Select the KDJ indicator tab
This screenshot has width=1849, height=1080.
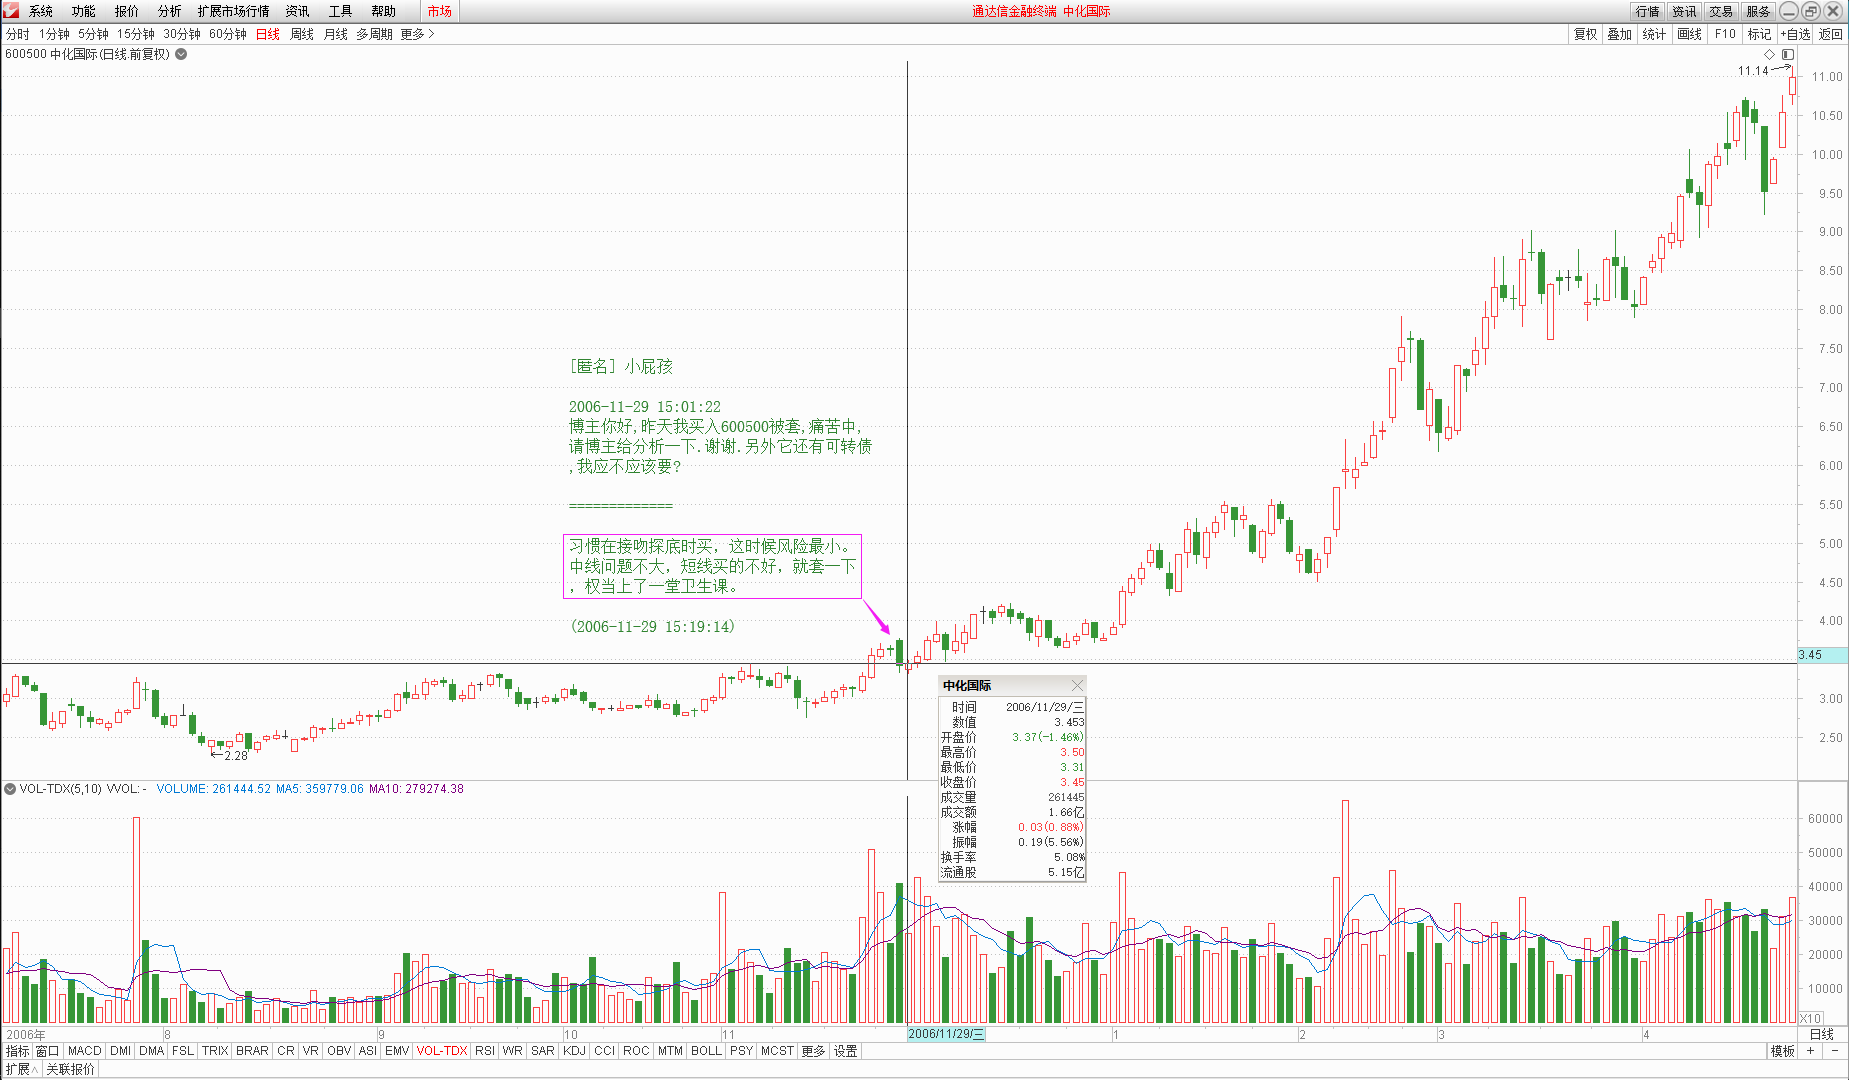(574, 1051)
